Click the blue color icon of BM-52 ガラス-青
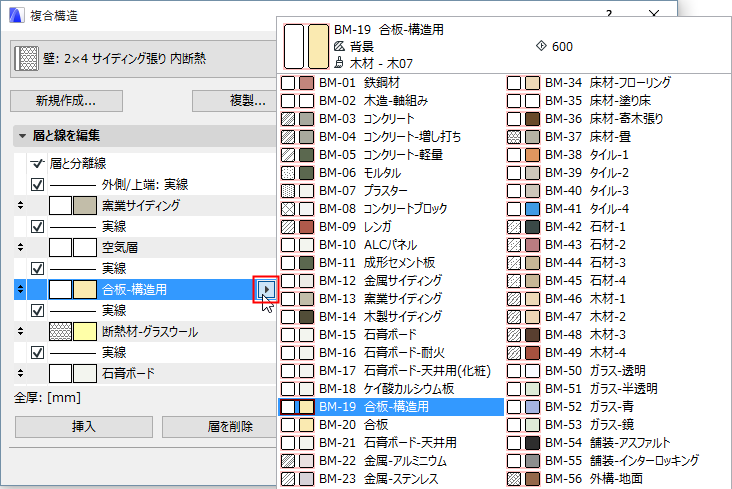This screenshot has height=489, width=732. pos(533,407)
